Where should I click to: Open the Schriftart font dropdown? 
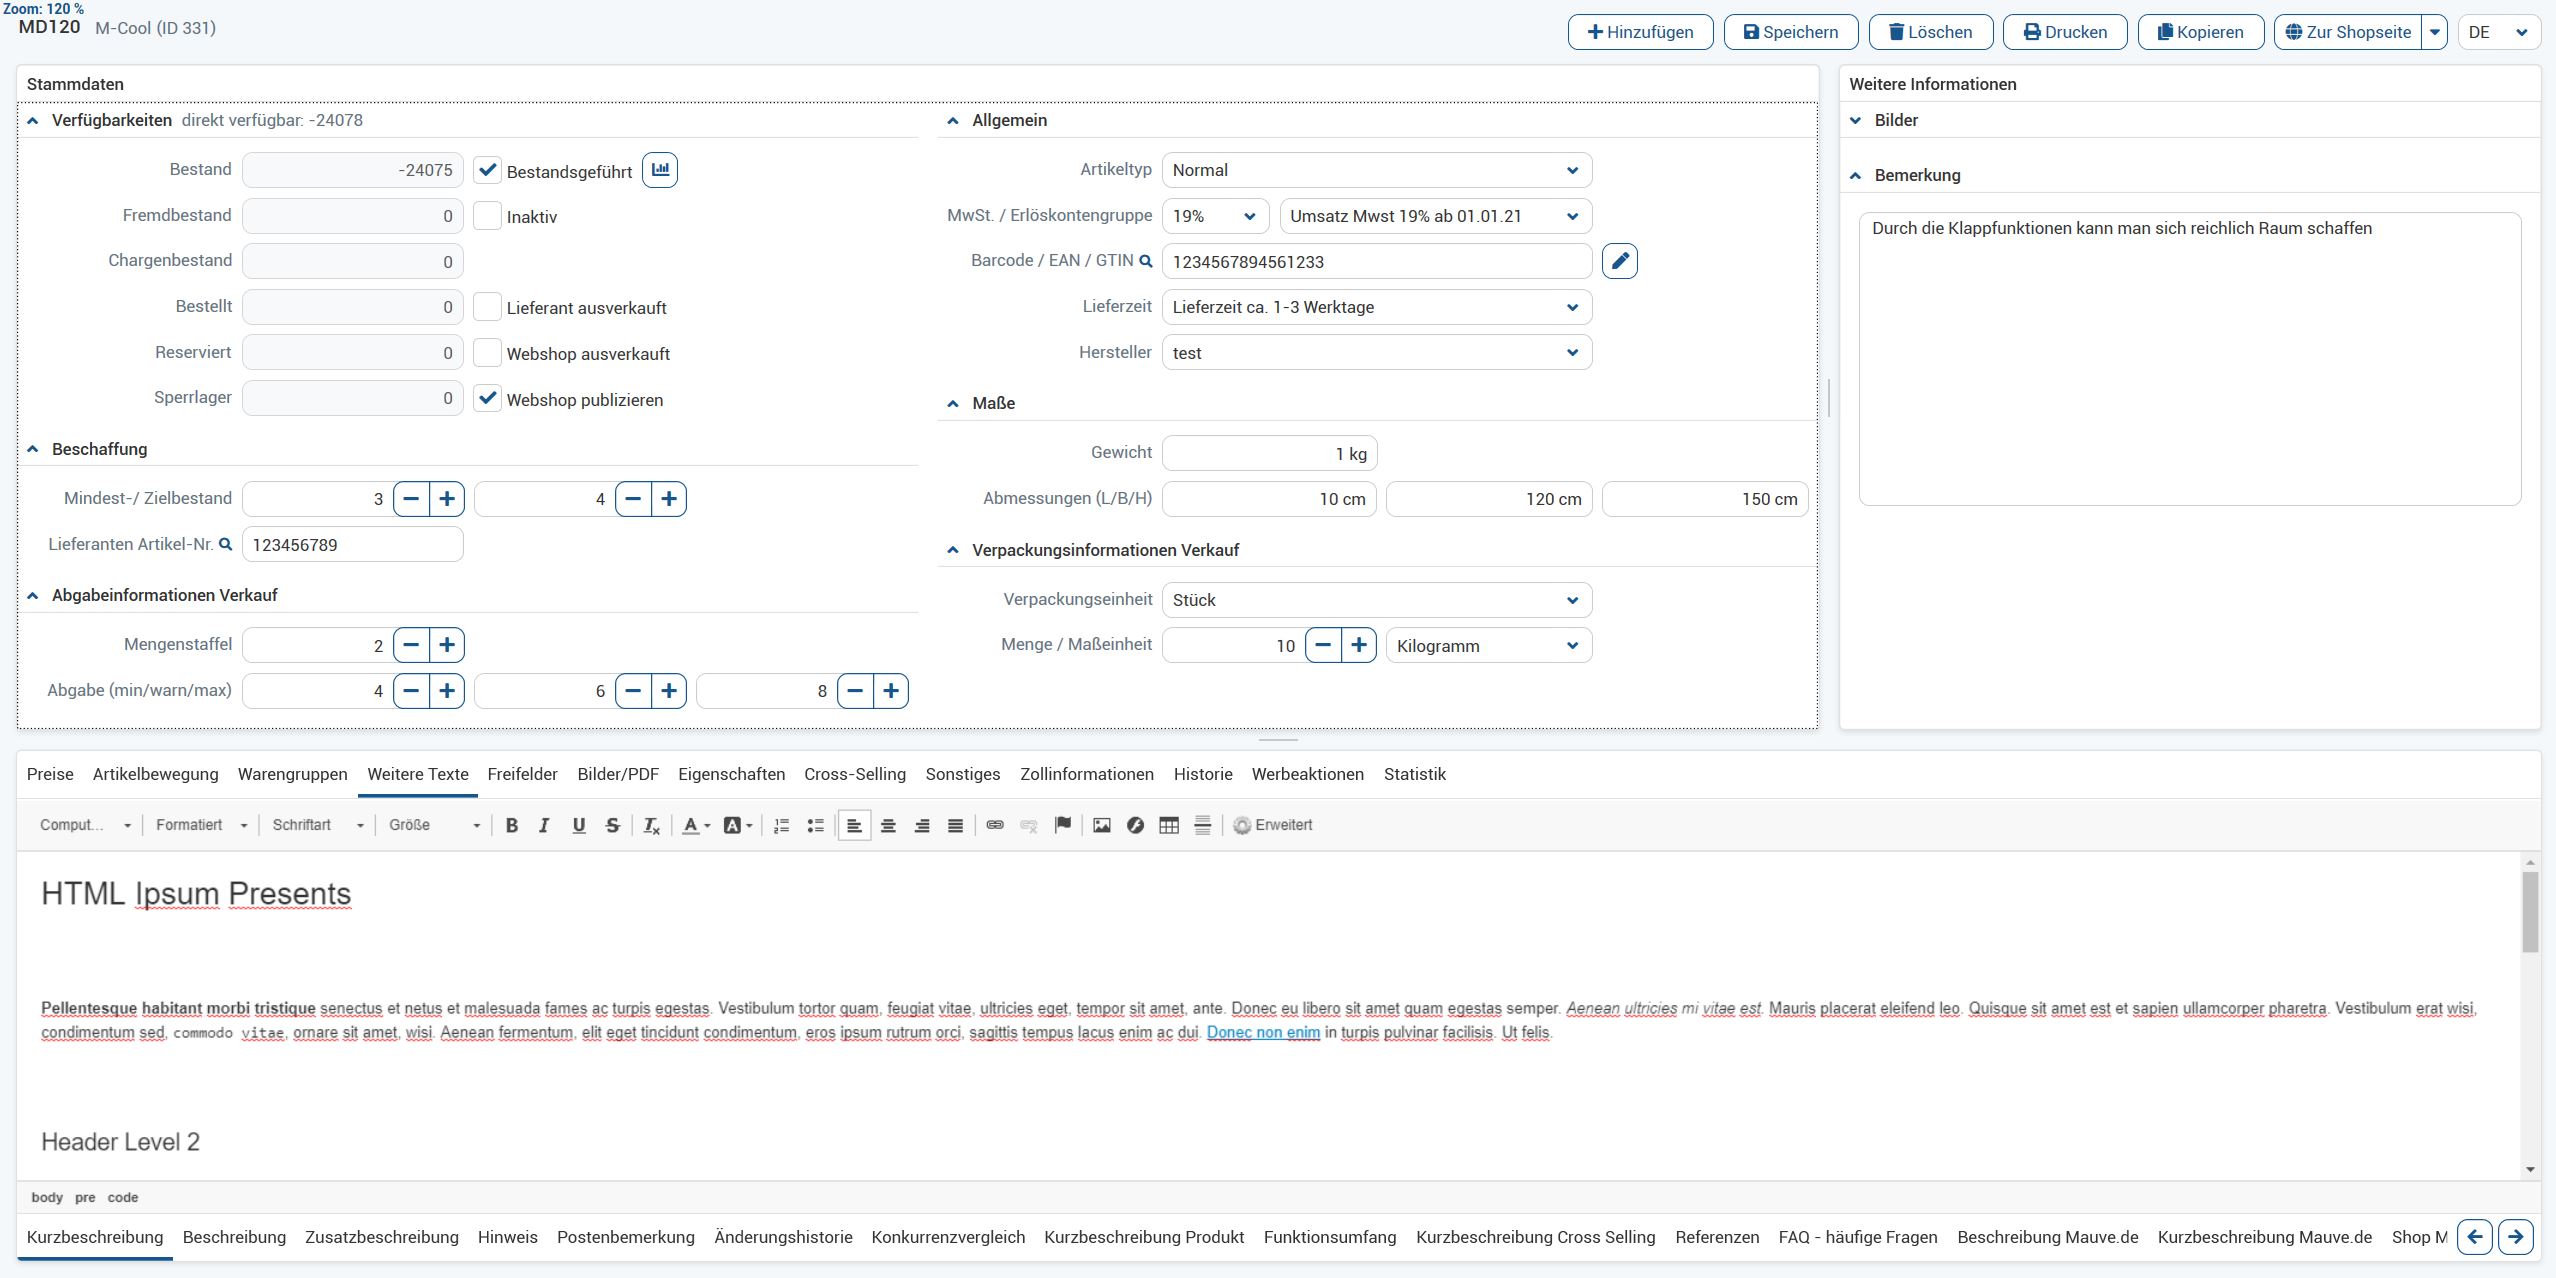click(x=317, y=825)
